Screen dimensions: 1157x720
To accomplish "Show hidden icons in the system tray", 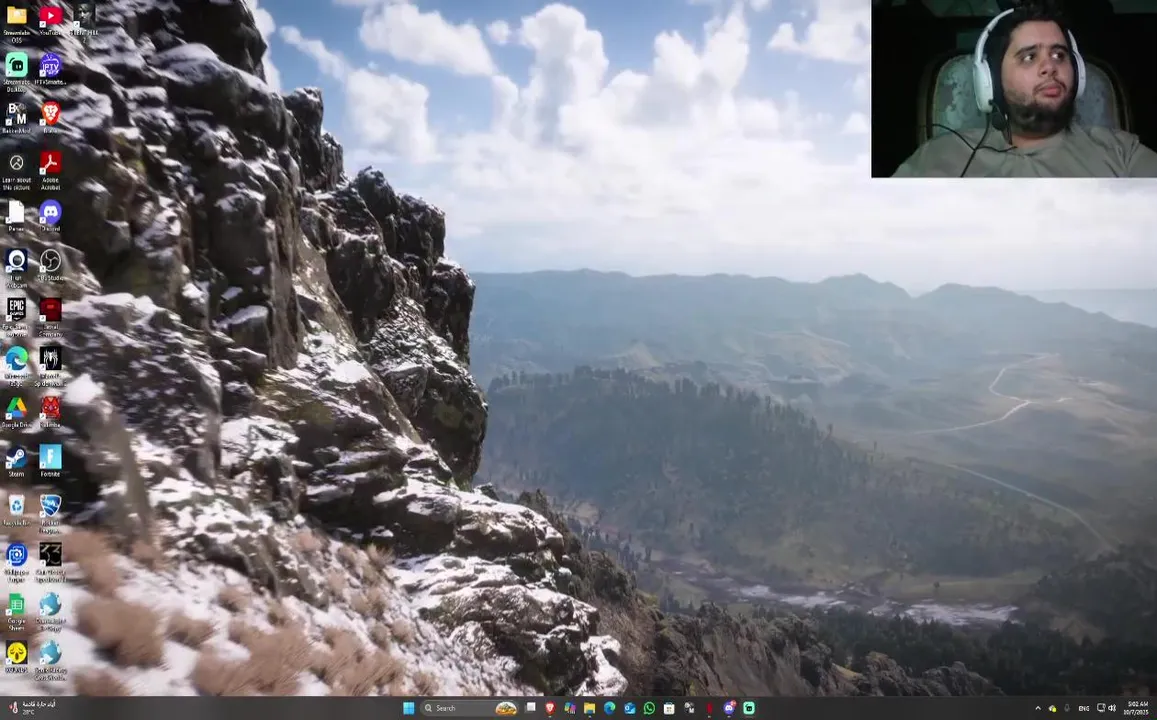I will [1038, 708].
